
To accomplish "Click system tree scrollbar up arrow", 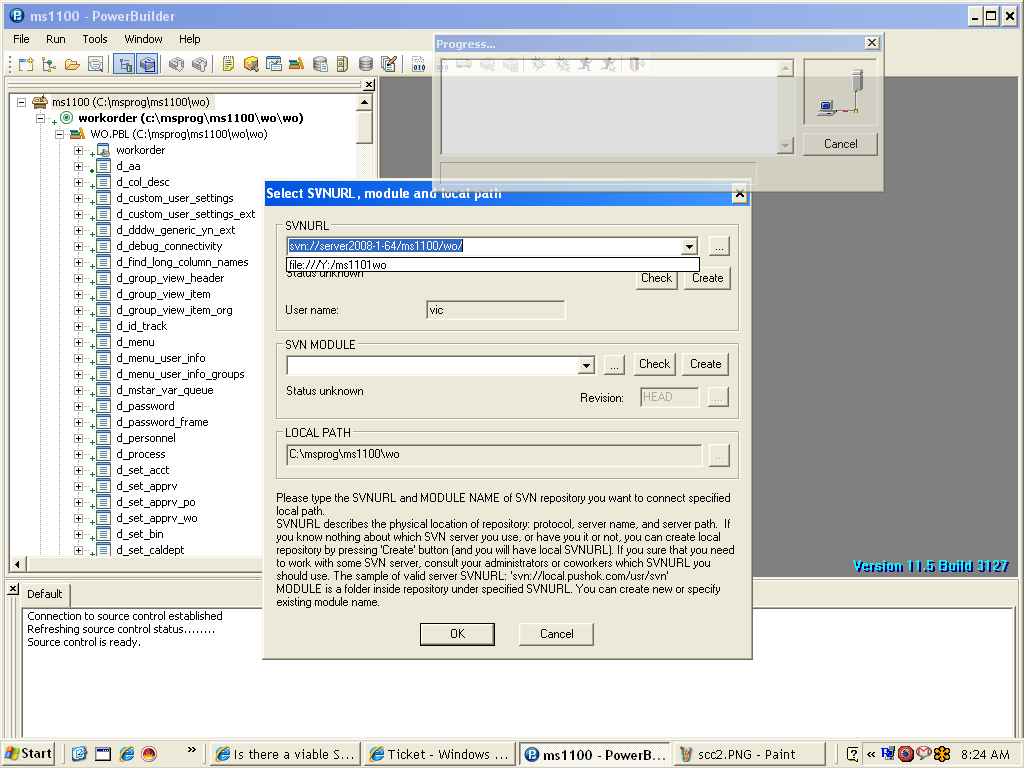I will coord(364,102).
